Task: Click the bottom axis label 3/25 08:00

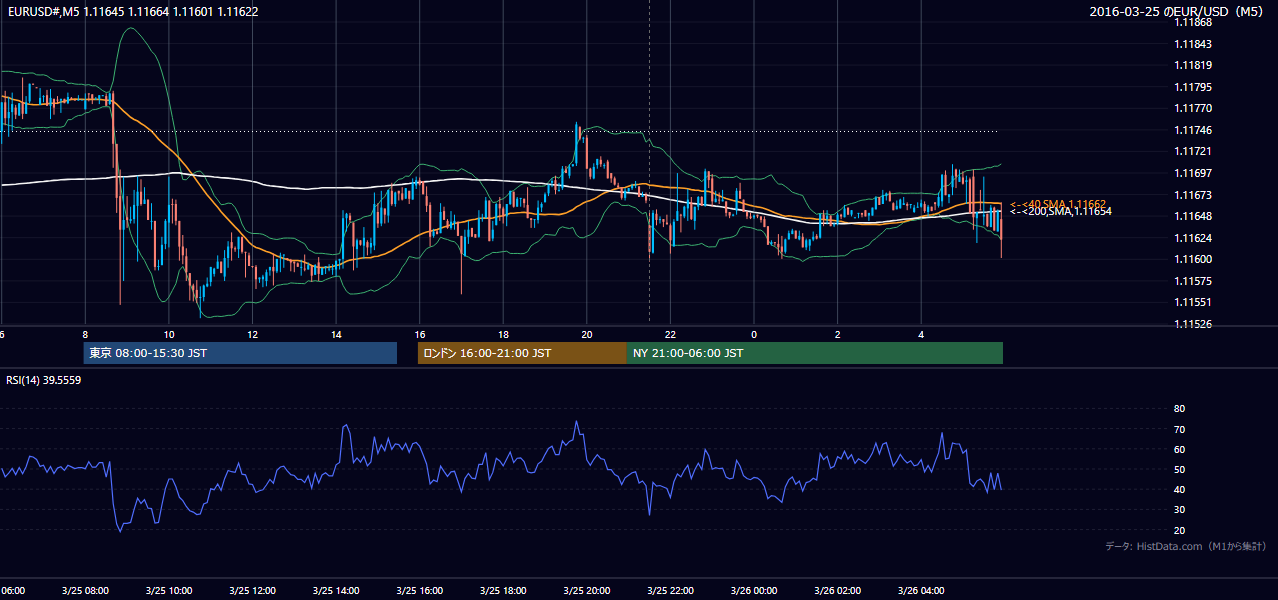Action: coord(85,591)
